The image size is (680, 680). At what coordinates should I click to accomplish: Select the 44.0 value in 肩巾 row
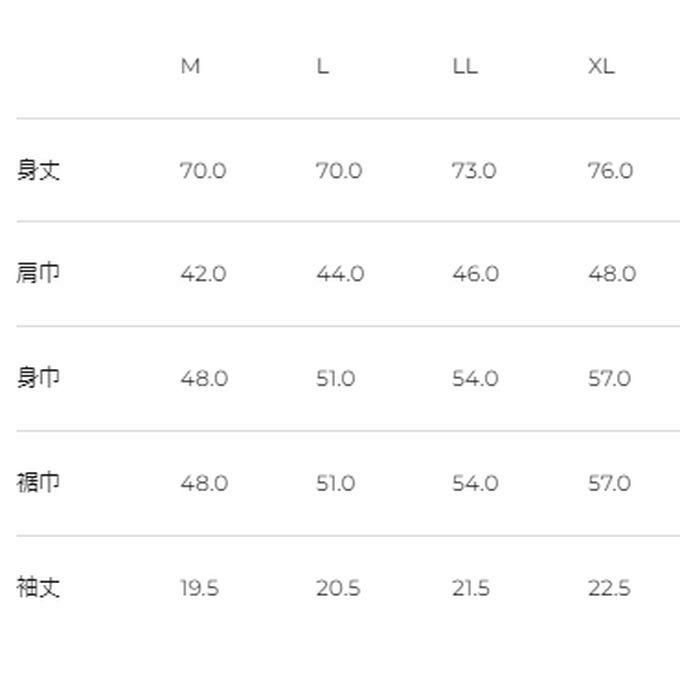[340, 275]
